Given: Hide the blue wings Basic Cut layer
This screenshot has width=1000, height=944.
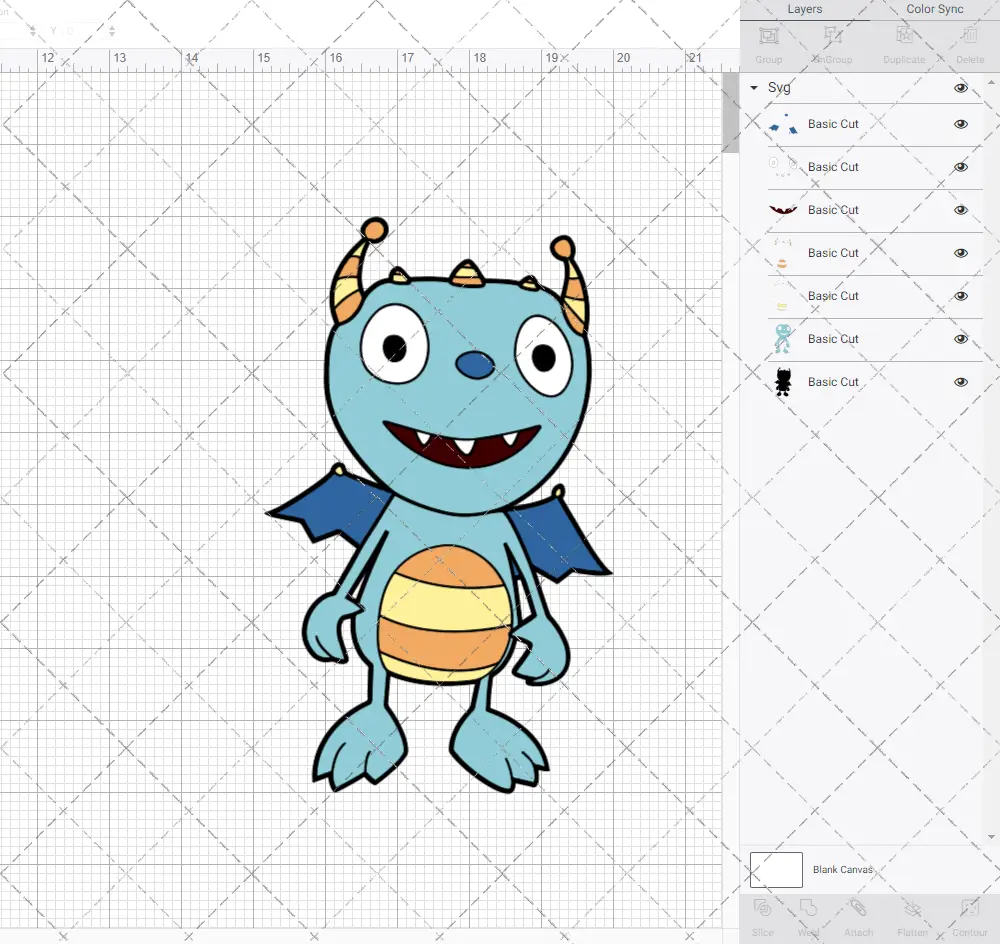Looking at the screenshot, I should (960, 124).
